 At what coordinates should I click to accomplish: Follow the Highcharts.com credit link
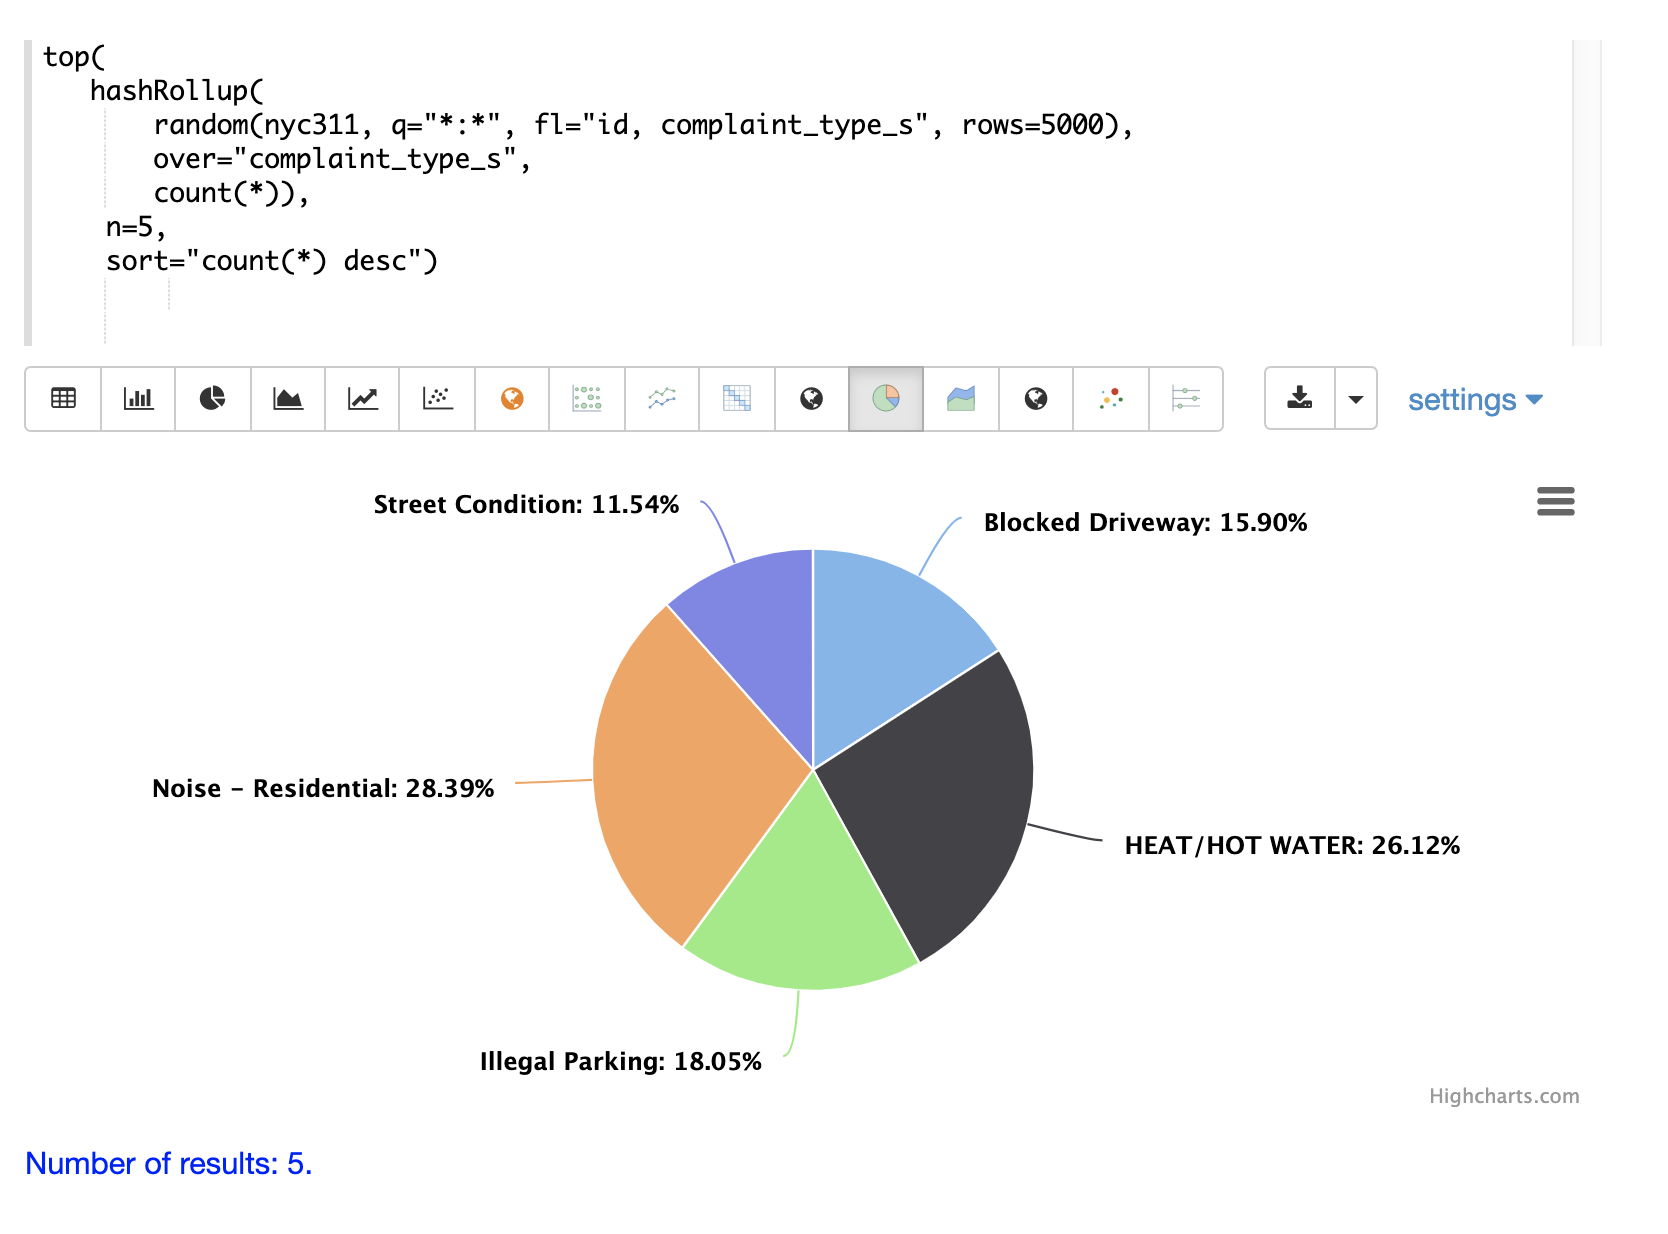1503,1096
